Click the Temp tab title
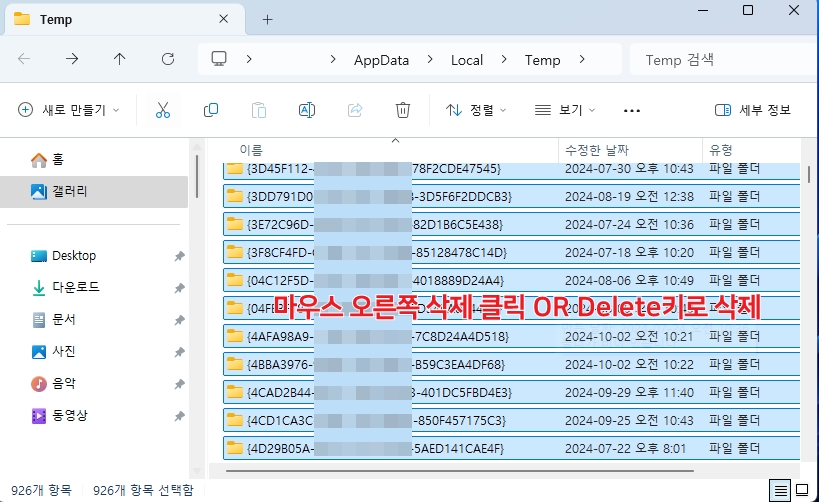Screen dimensions: 819x502 56,20
